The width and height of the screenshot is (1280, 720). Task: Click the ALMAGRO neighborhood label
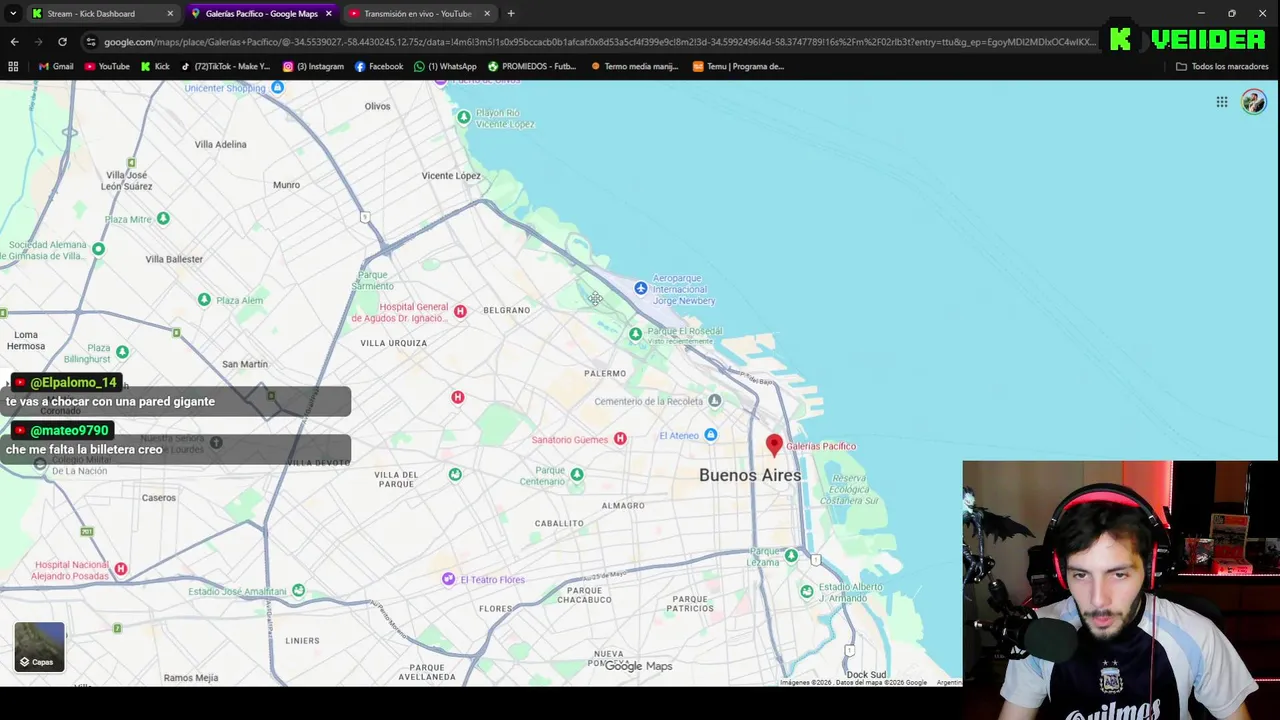623,505
